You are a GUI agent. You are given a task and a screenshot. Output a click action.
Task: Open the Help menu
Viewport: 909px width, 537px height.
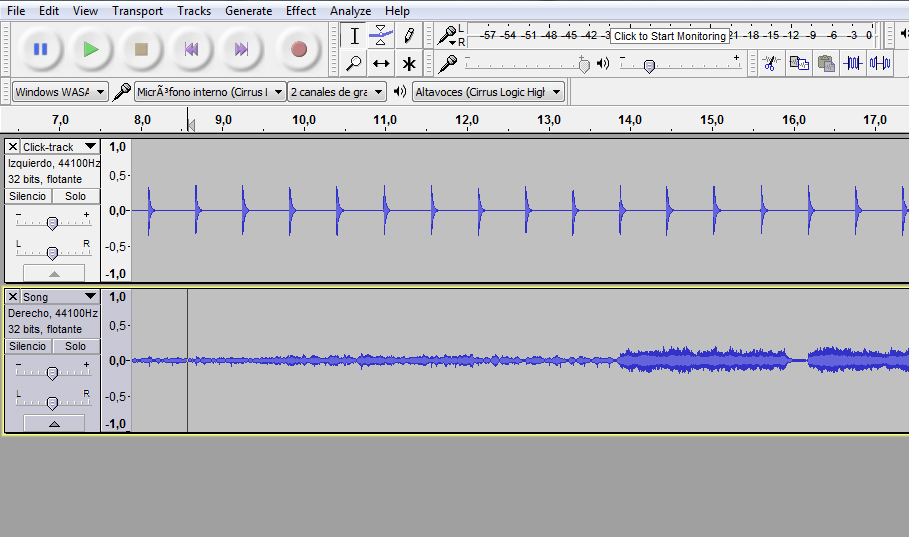(397, 10)
